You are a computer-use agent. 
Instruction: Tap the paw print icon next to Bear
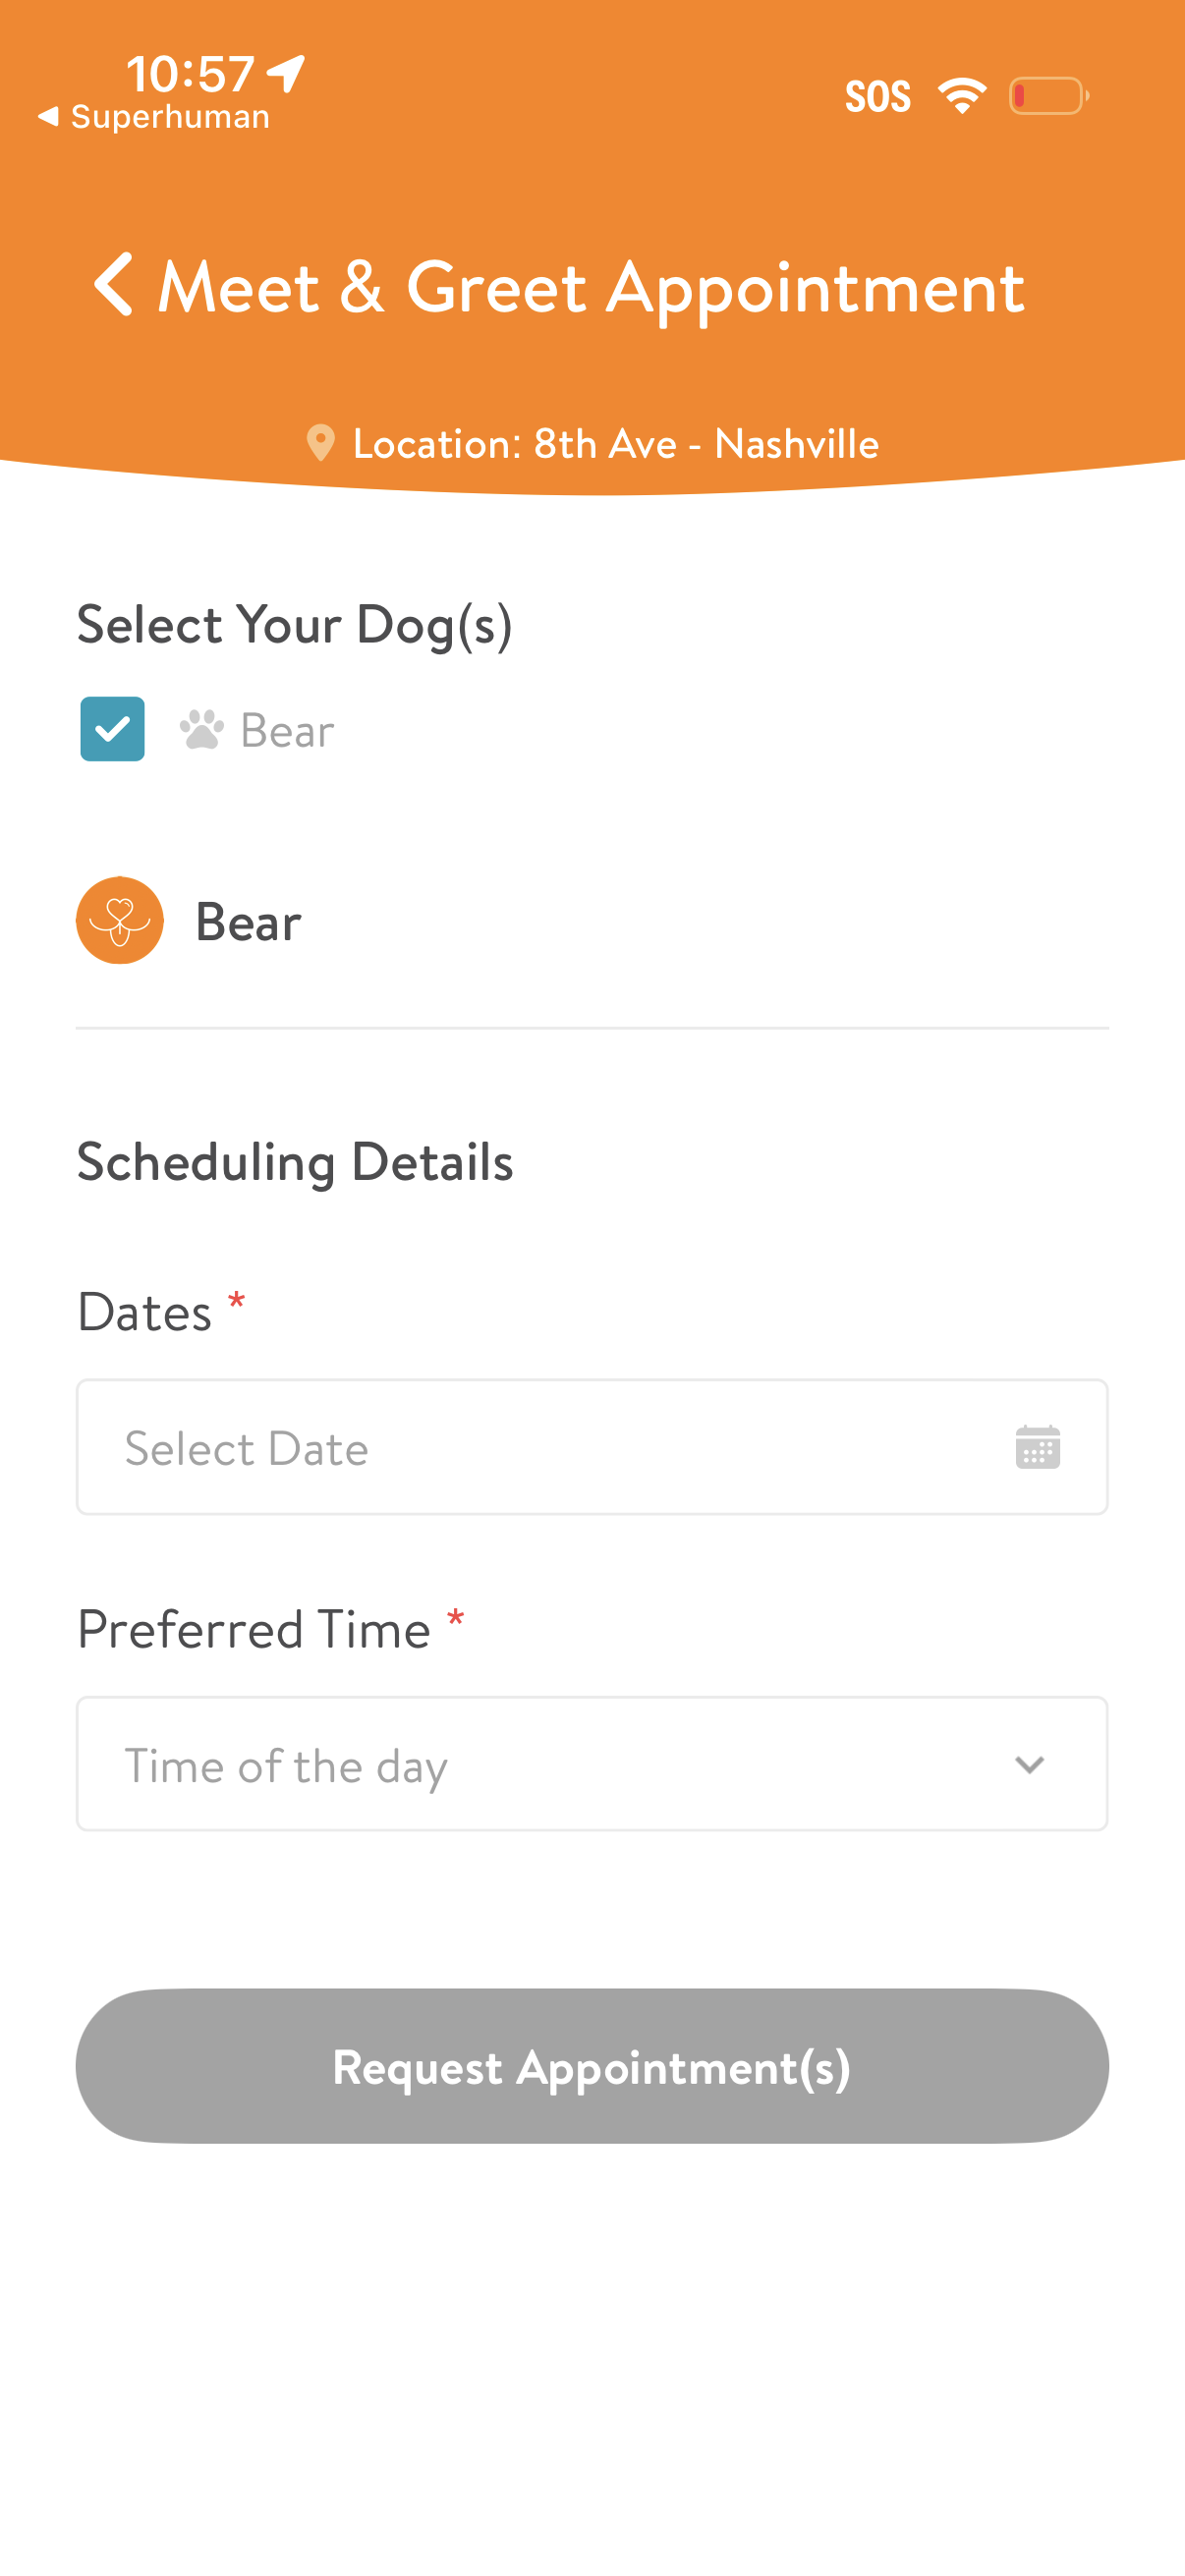click(x=201, y=730)
